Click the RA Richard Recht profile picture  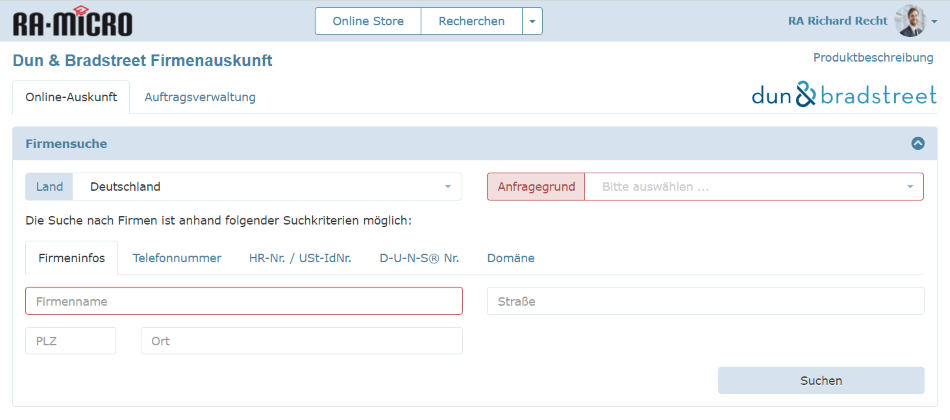point(910,21)
